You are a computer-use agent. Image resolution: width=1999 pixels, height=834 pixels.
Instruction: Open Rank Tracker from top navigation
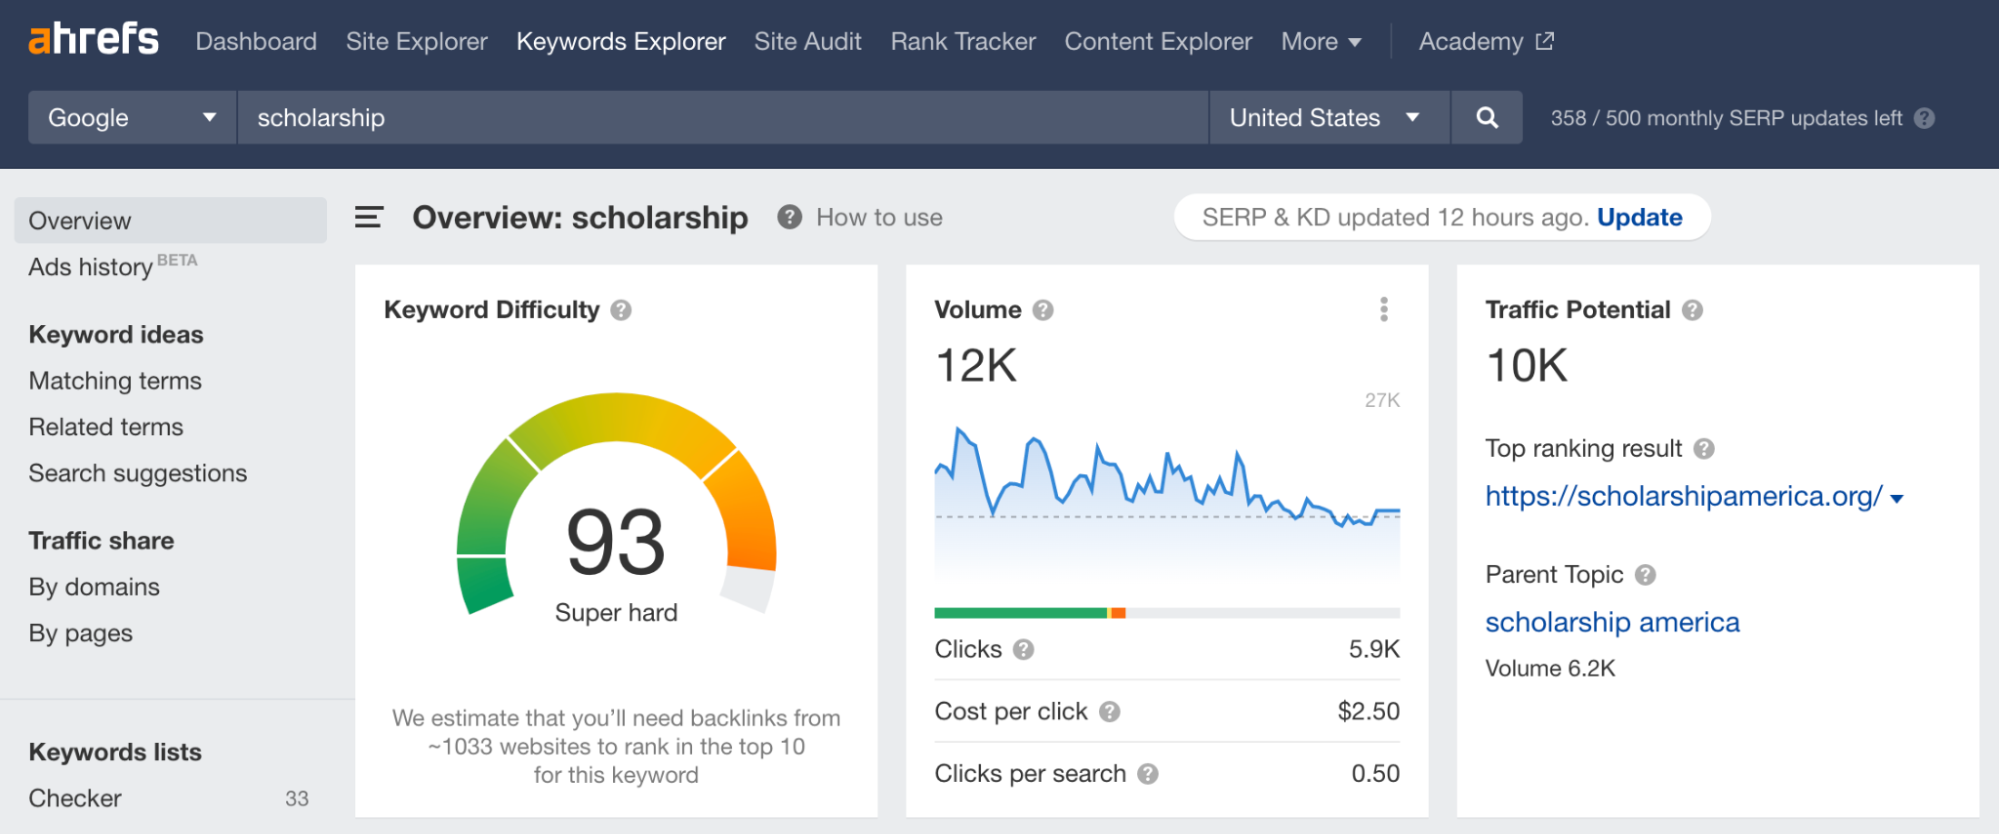962,42
